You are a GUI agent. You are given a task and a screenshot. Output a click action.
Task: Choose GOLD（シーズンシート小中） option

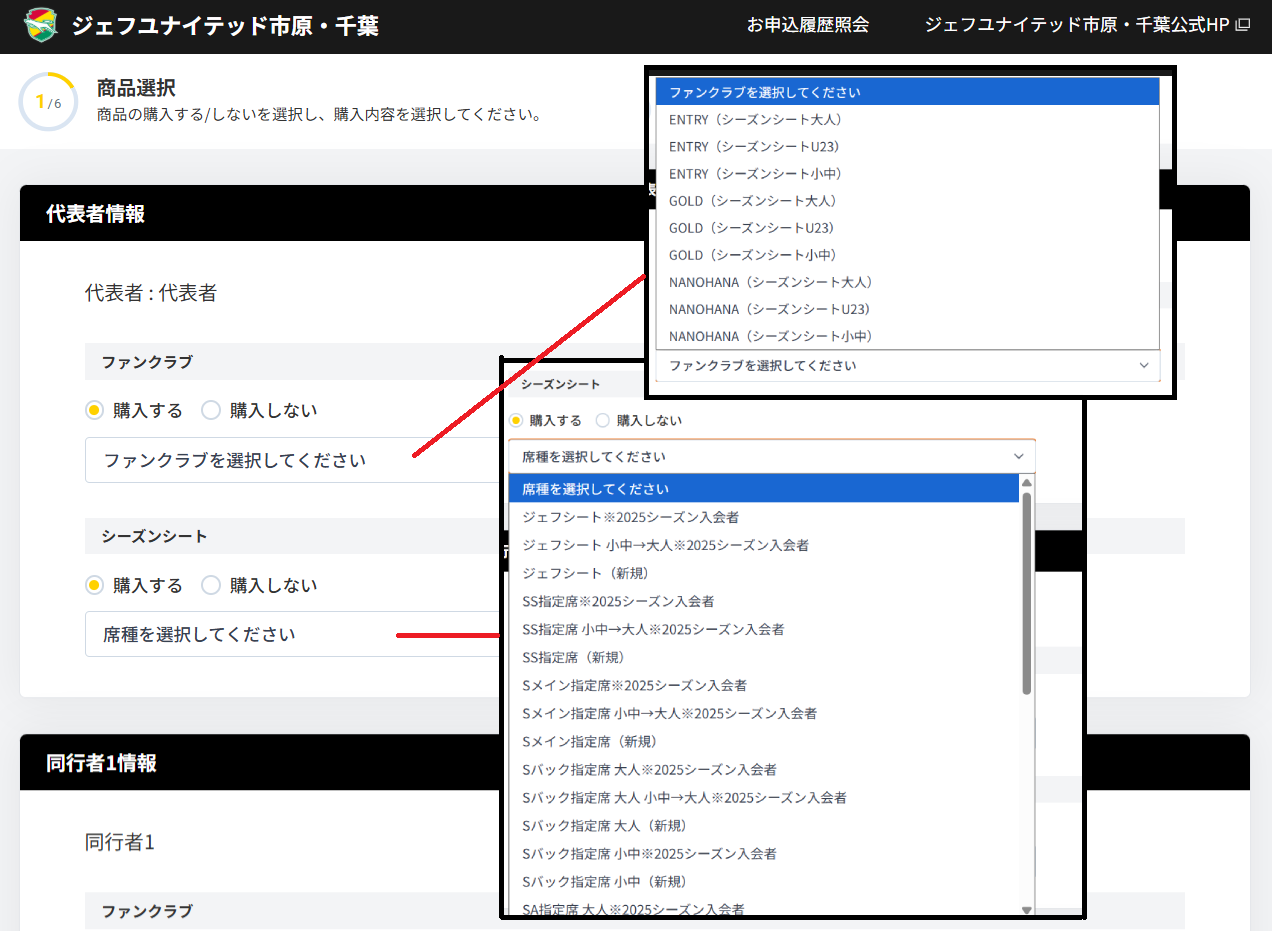pos(908,254)
